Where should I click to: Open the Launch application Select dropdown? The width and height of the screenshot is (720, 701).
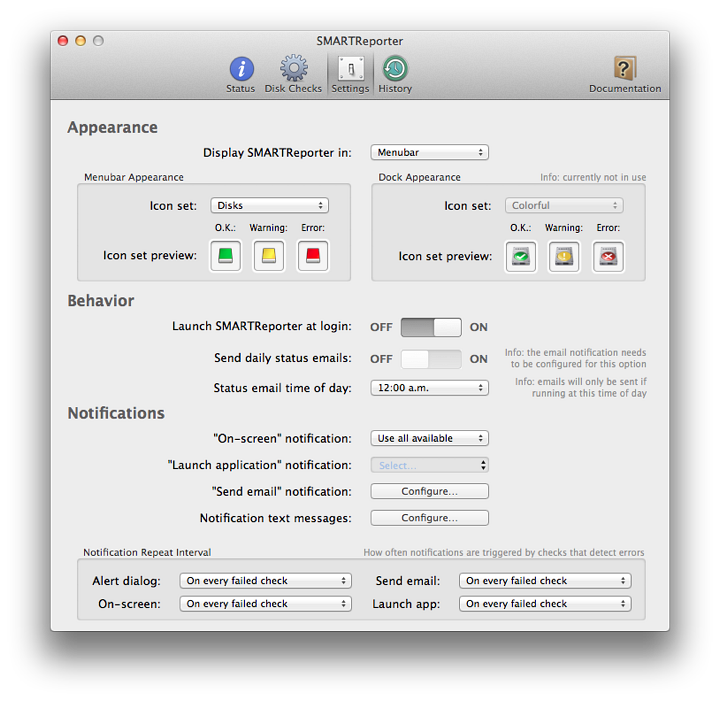pyautogui.click(x=430, y=465)
